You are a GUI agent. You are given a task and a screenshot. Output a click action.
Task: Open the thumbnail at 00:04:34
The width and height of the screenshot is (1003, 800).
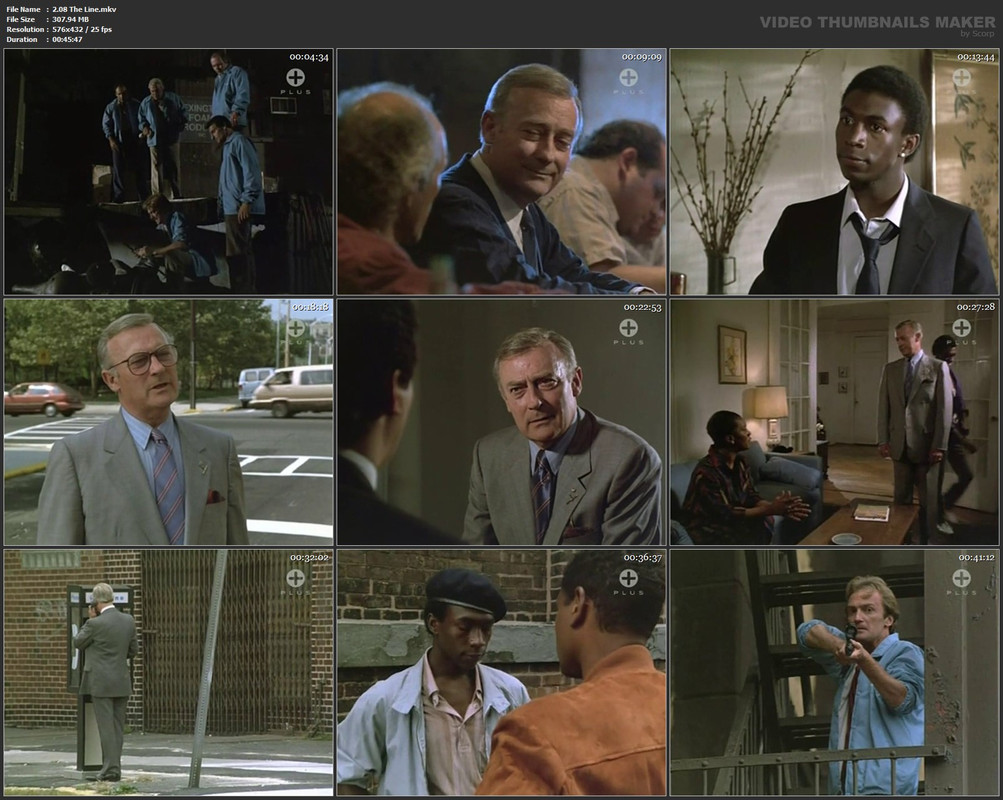(x=168, y=172)
